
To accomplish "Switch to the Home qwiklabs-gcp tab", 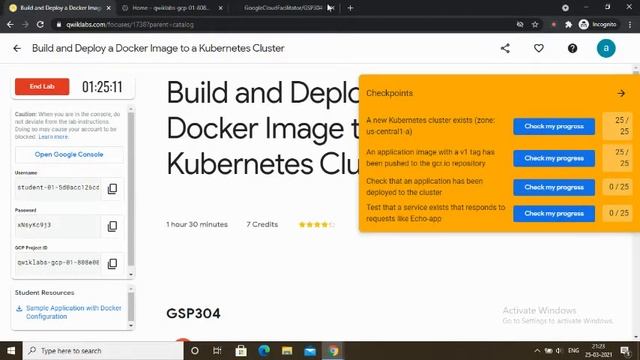I will coord(170,8).
